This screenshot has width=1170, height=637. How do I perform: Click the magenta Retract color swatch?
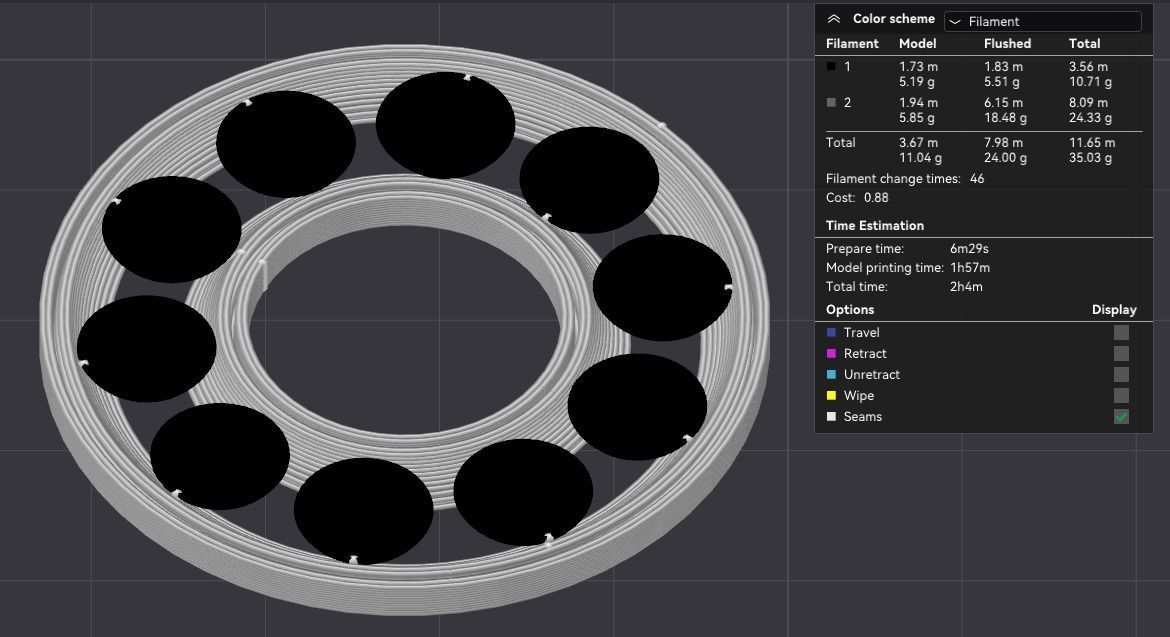click(x=831, y=354)
